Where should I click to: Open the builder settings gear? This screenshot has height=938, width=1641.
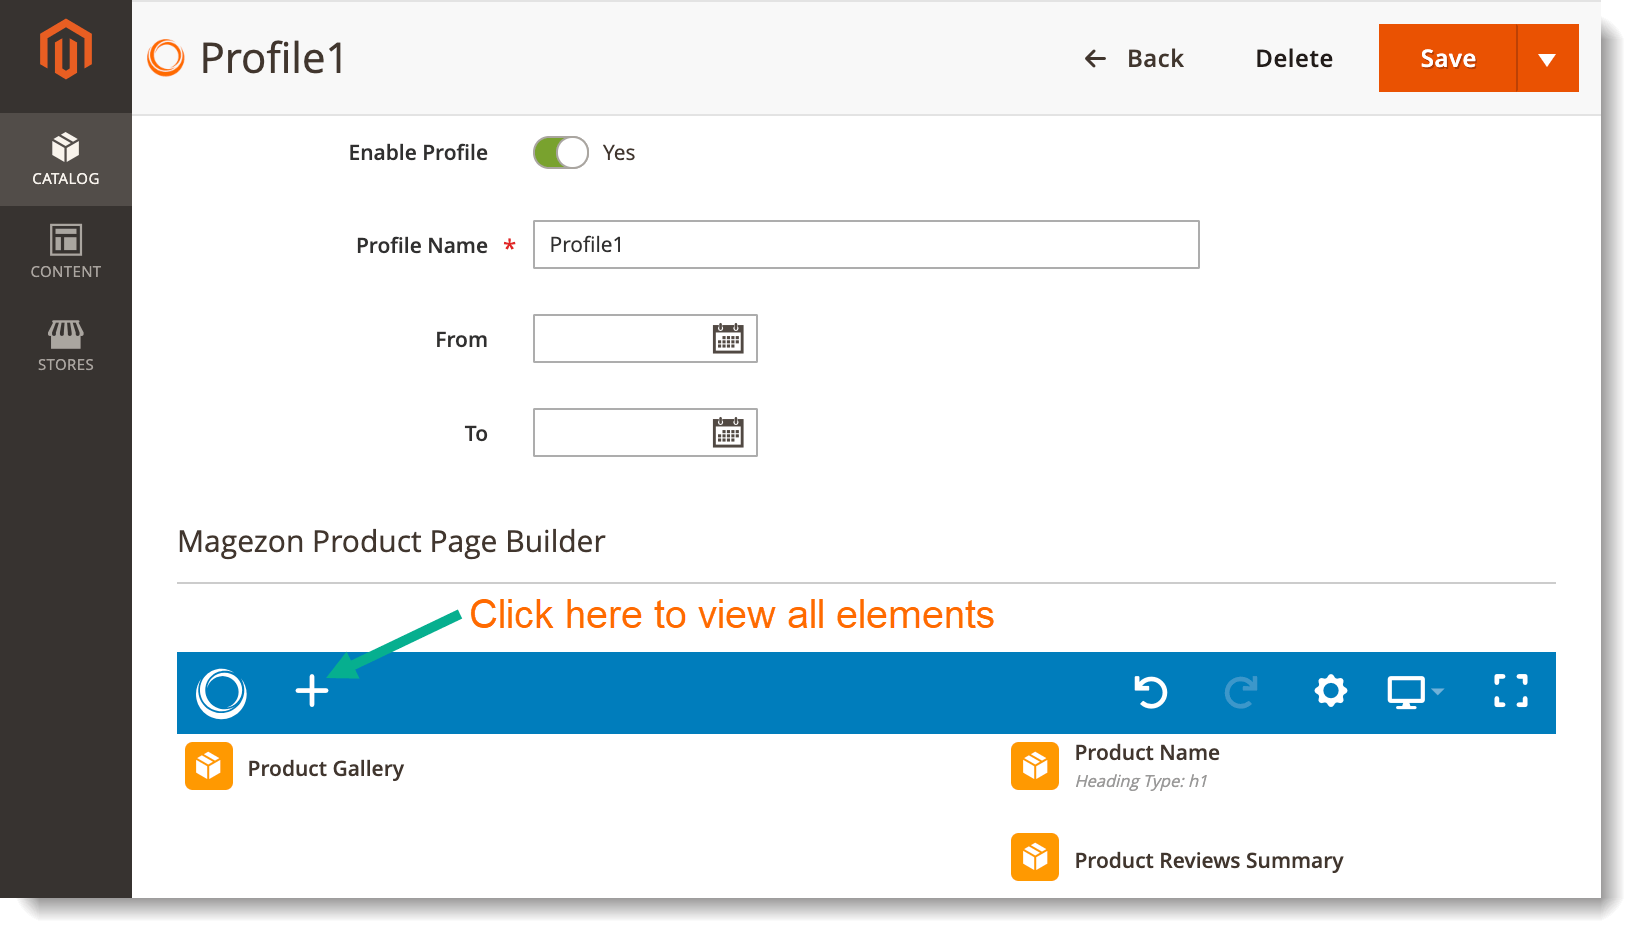pyautogui.click(x=1330, y=691)
